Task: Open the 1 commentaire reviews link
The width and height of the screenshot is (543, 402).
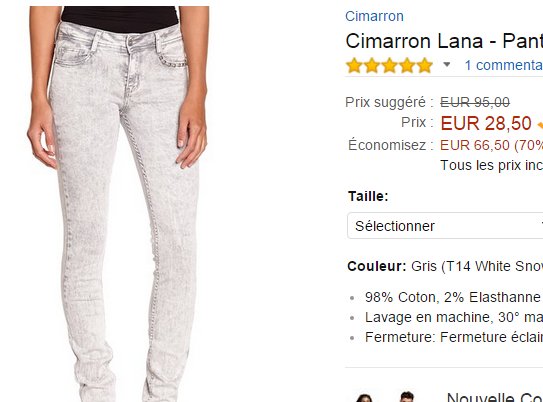Action: (x=504, y=65)
